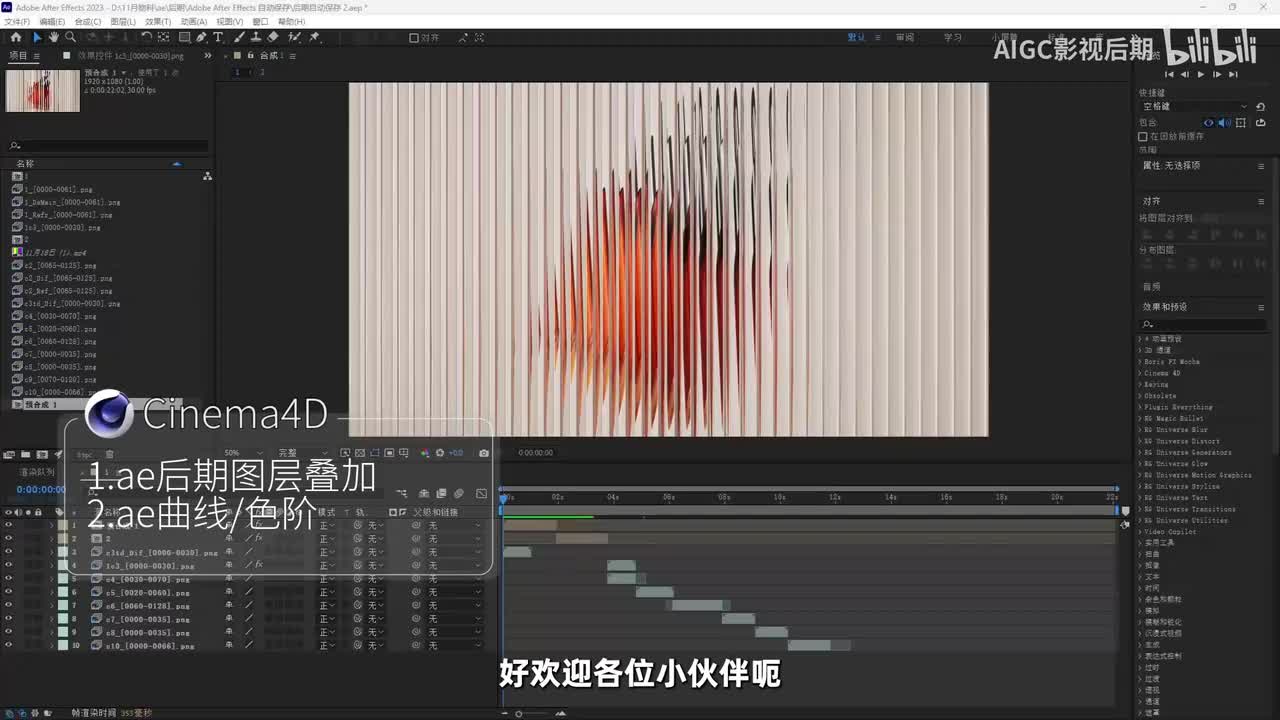This screenshot has width=1280, height=720.
Task: Open the 图层(L) menu
Action: point(123,21)
